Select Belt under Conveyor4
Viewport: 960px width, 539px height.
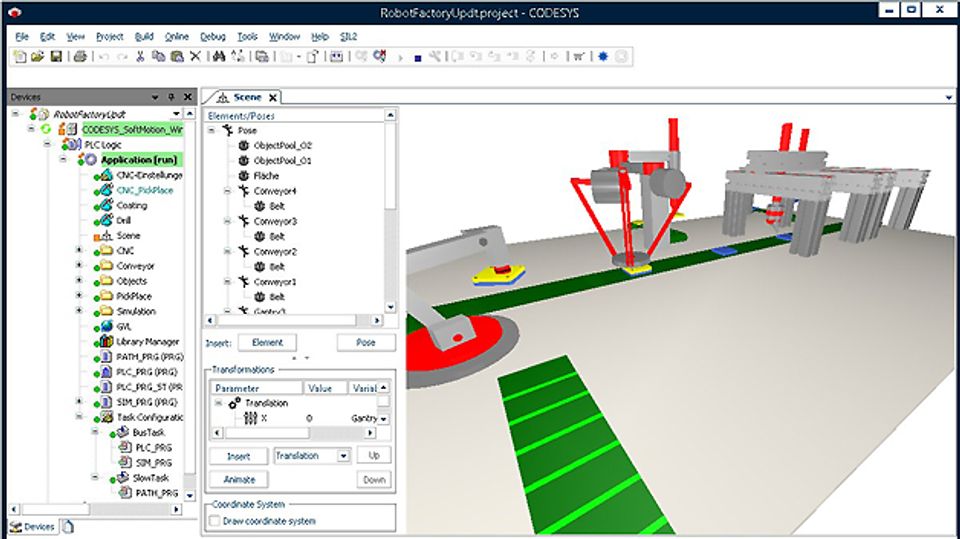click(x=277, y=206)
